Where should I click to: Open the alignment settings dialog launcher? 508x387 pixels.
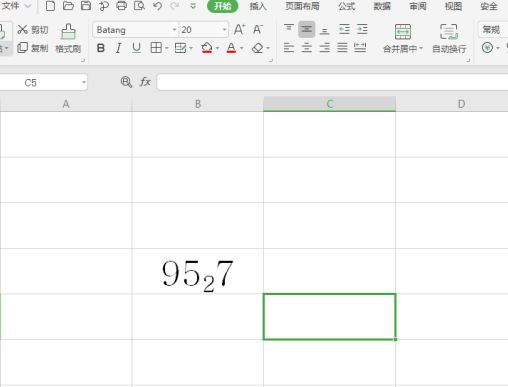[468, 60]
